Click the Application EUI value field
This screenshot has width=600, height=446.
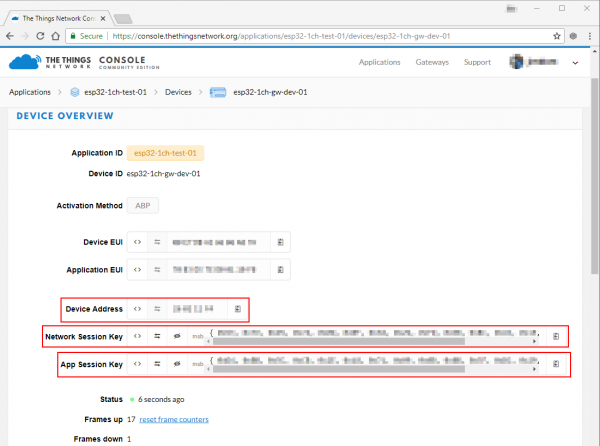point(218,270)
